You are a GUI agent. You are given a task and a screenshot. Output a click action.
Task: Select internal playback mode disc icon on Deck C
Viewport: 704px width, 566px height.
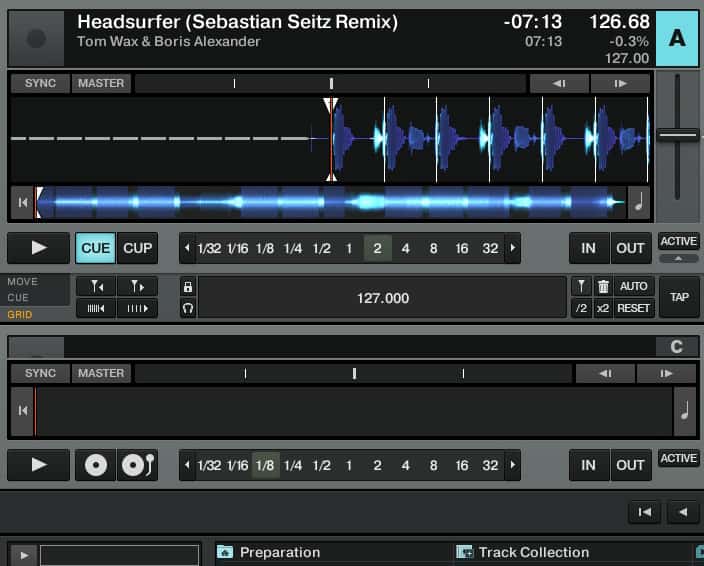[x=96, y=465]
